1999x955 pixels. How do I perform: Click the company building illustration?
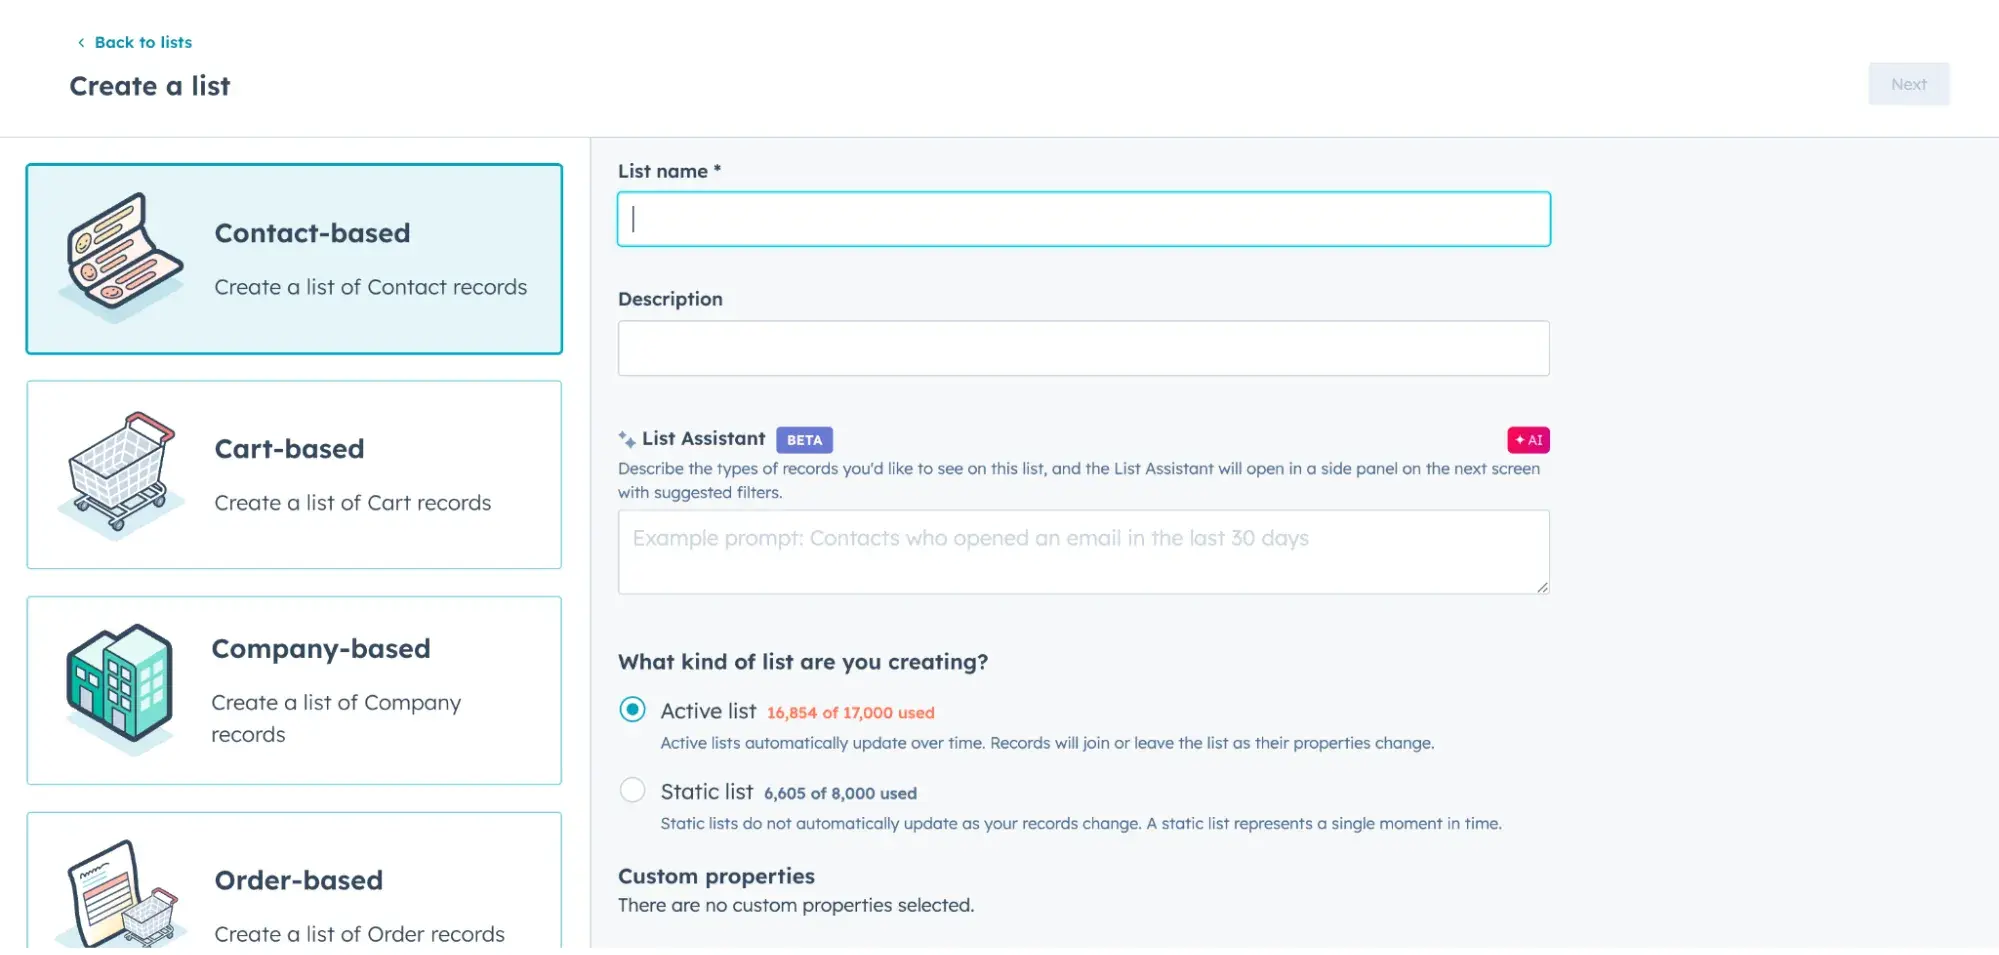(120, 688)
